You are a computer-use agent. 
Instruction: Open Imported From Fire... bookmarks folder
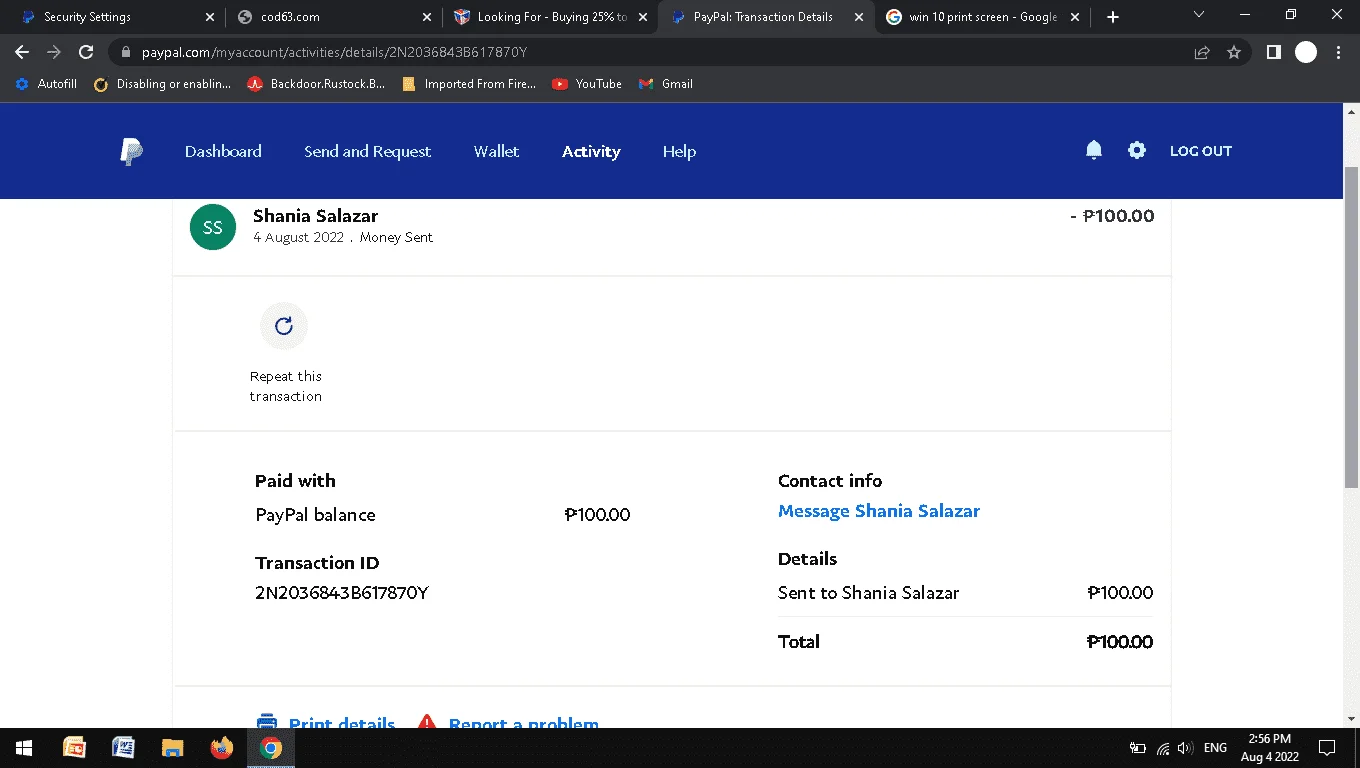point(469,84)
